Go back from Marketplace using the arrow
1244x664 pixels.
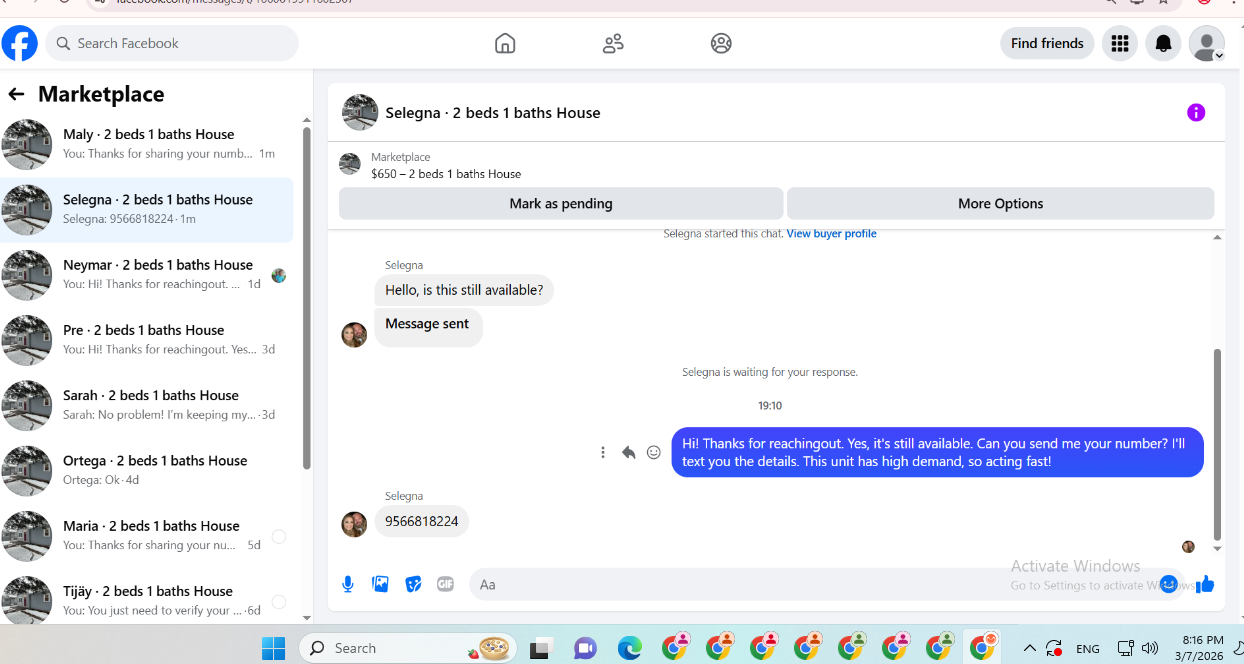pyautogui.click(x=16, y=94)
